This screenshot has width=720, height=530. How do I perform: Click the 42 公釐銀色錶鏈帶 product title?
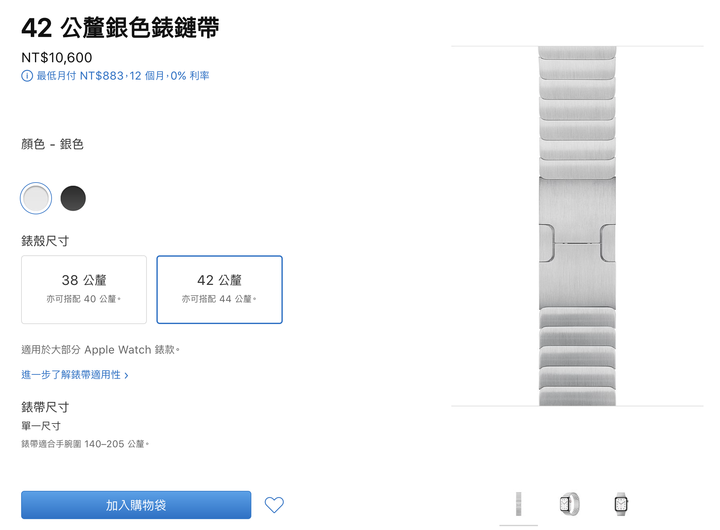point(120,28)
